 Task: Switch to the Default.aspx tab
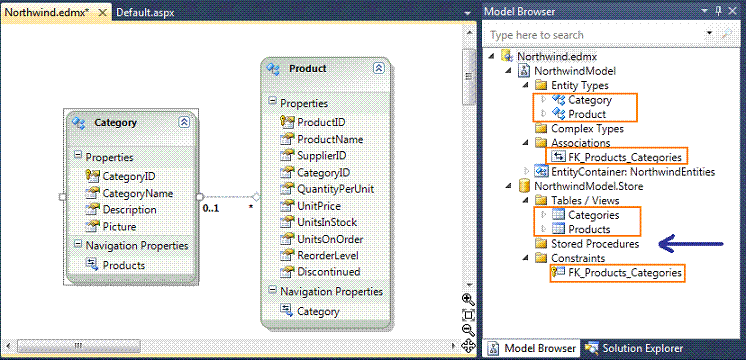[145, 13]
